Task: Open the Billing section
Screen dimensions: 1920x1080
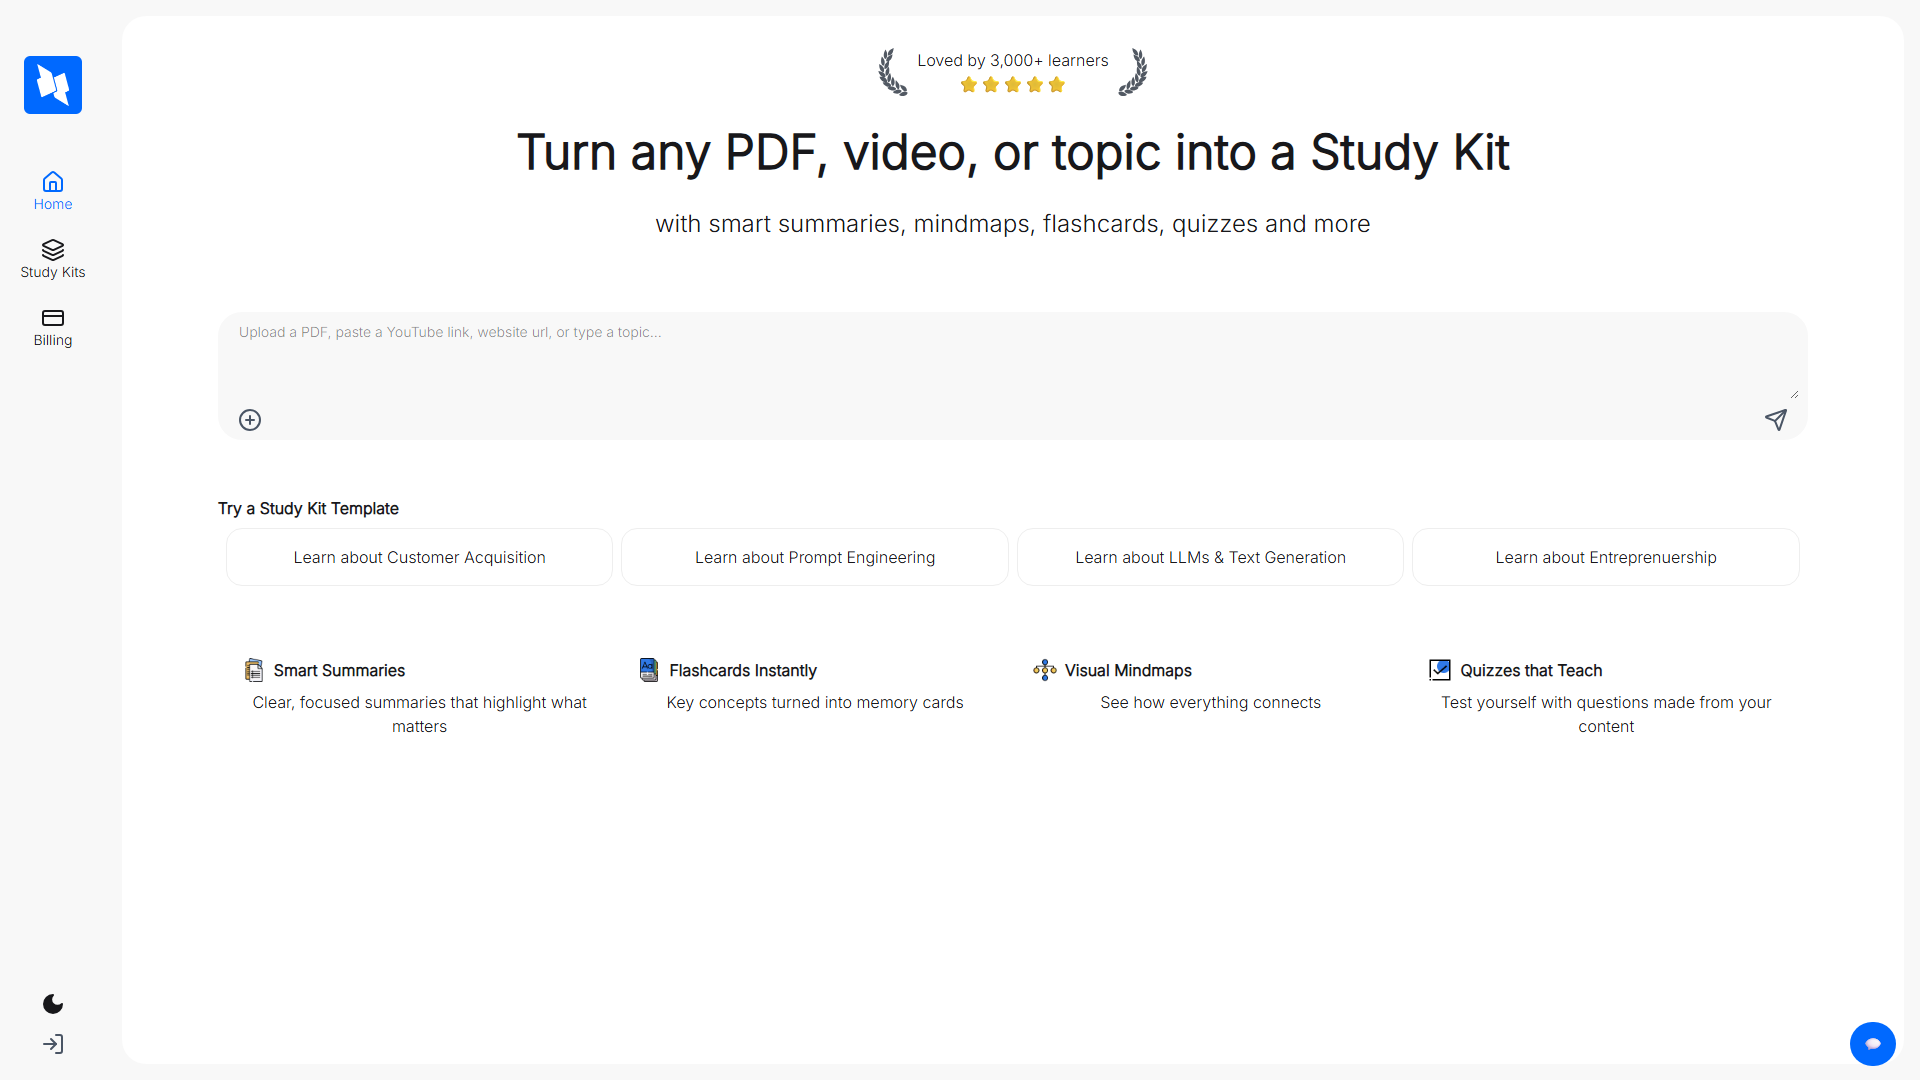Action: tap(52, 319)
